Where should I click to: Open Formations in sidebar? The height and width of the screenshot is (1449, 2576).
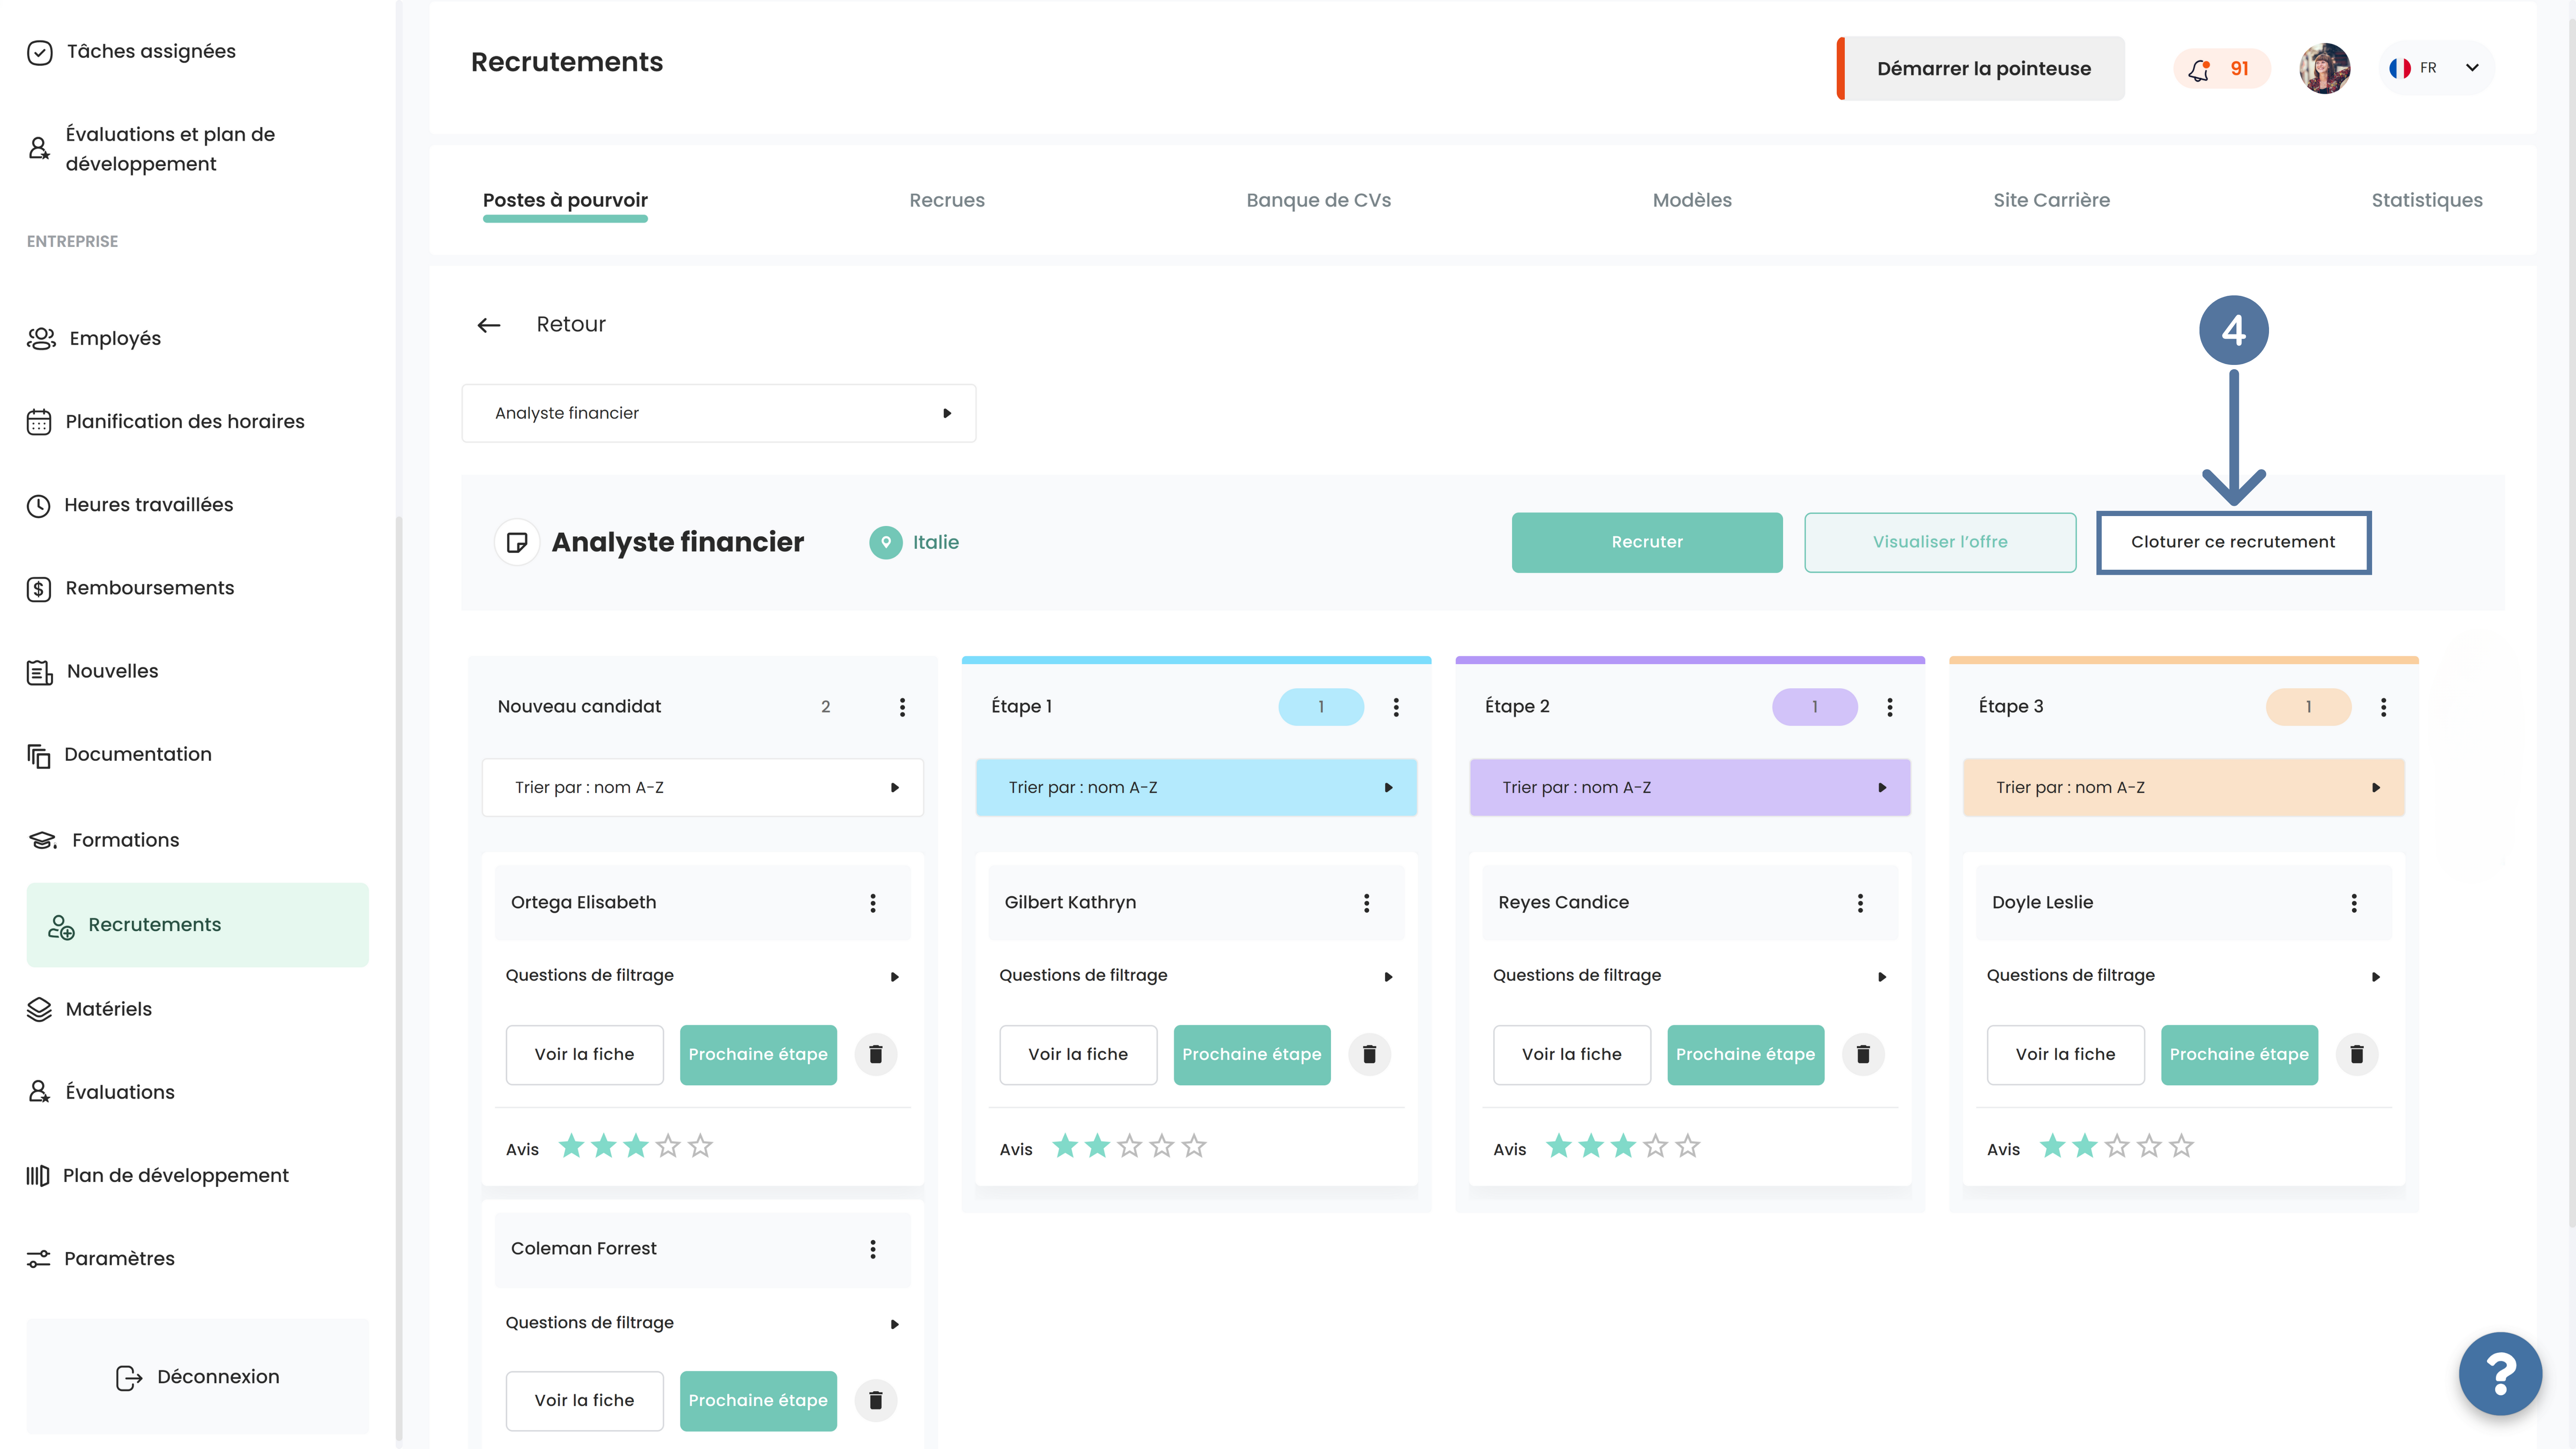[104, 840]
